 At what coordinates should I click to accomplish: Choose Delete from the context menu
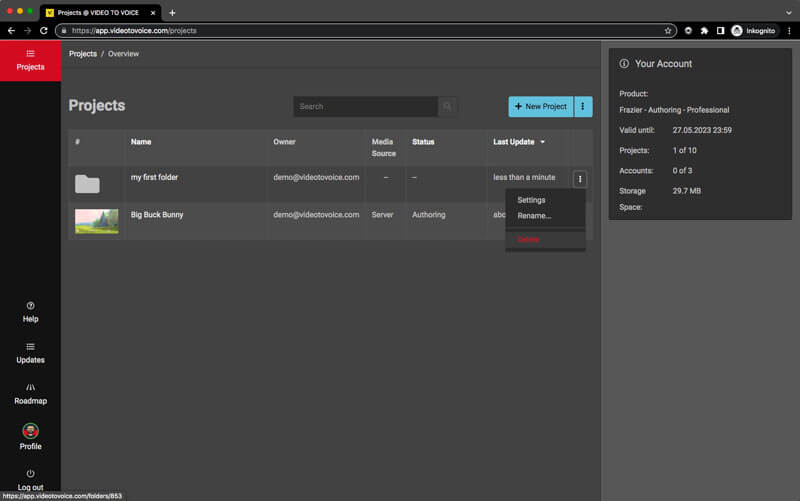pyautogui.click(x=528, y=240)
